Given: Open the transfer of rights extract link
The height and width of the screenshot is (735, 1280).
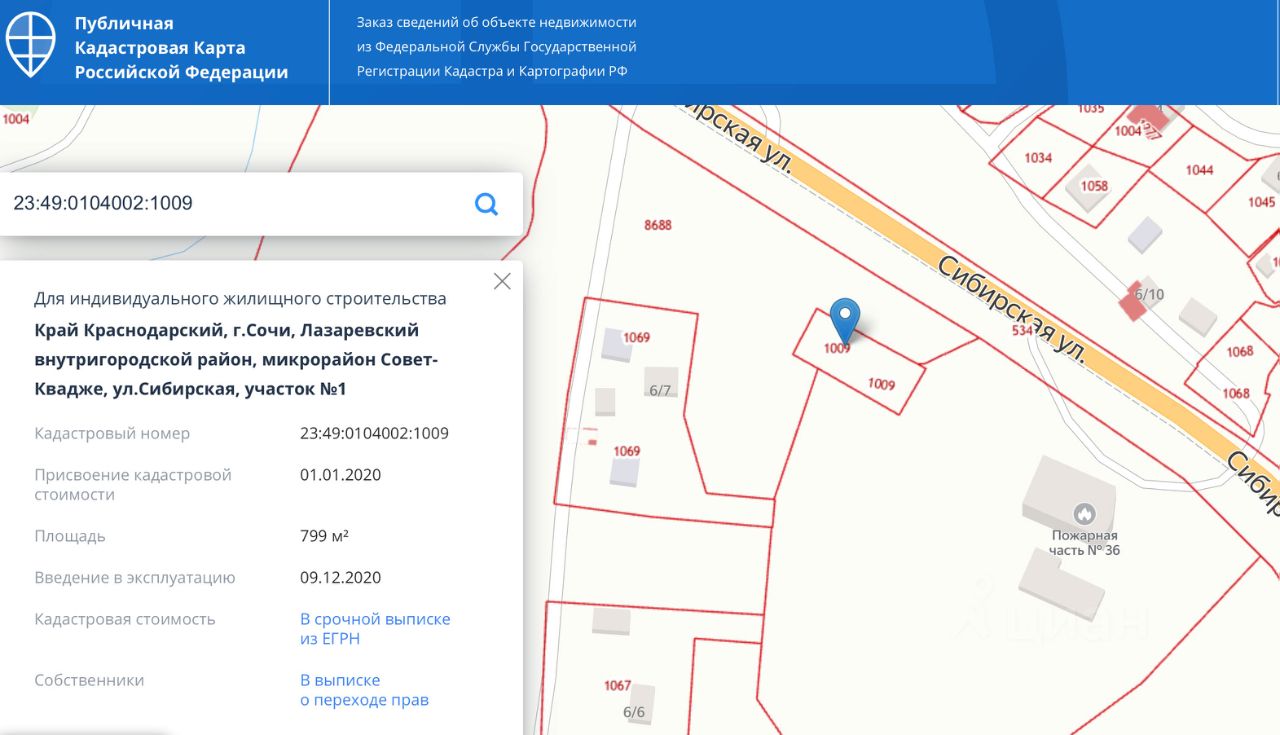Looking at the screenshot, I should coord(364,690).
